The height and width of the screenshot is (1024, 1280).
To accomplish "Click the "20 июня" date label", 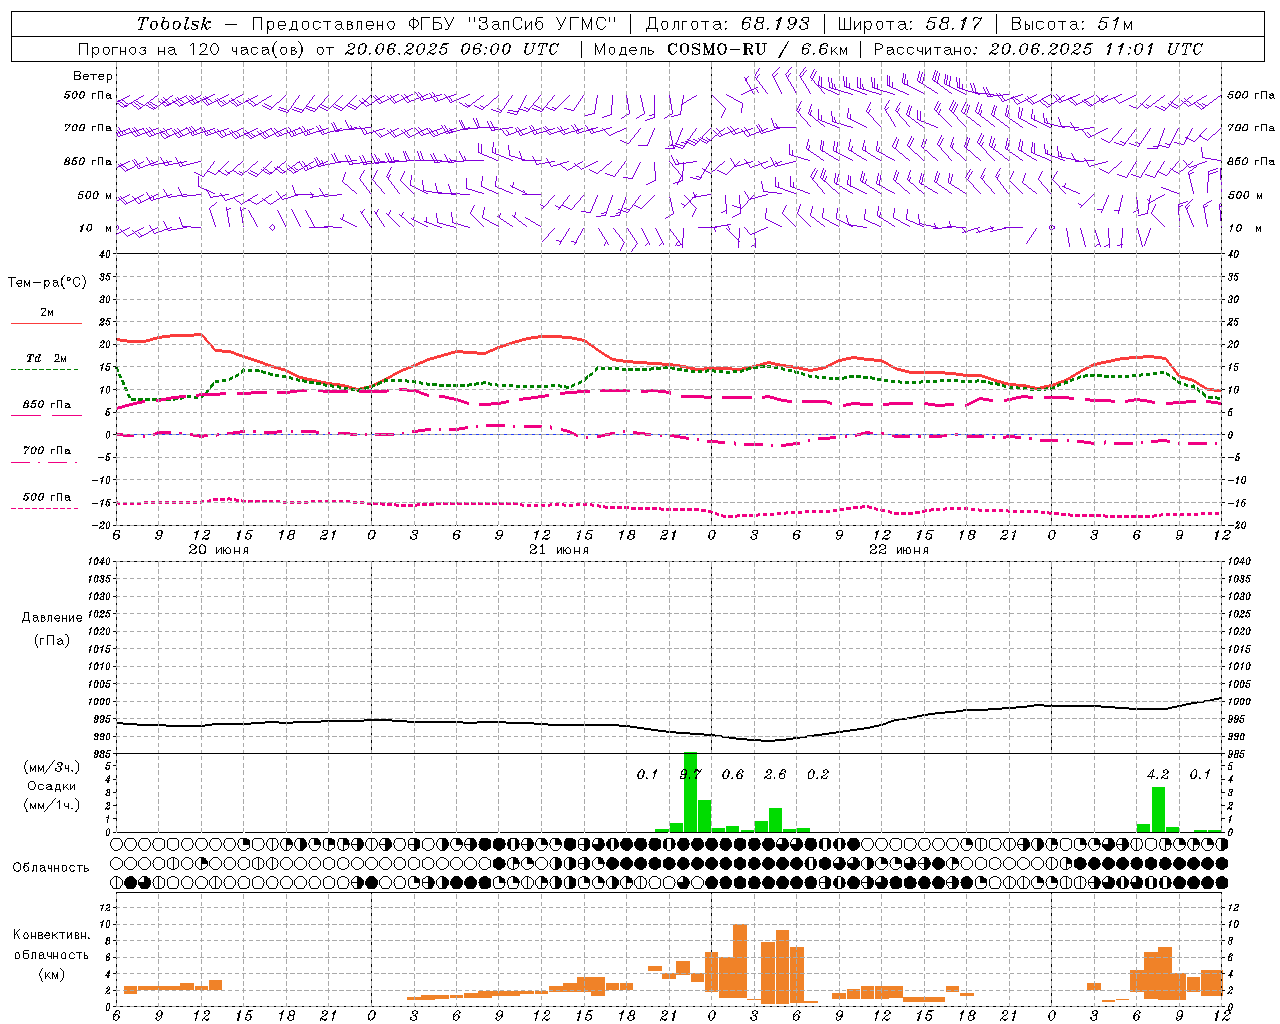I will (219, 550).
